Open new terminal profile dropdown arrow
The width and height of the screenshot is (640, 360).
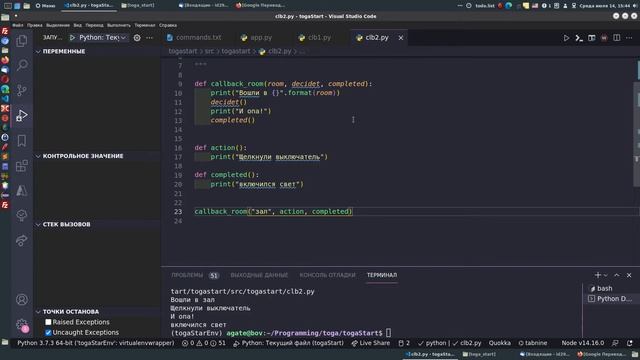[x=606, y=275]
